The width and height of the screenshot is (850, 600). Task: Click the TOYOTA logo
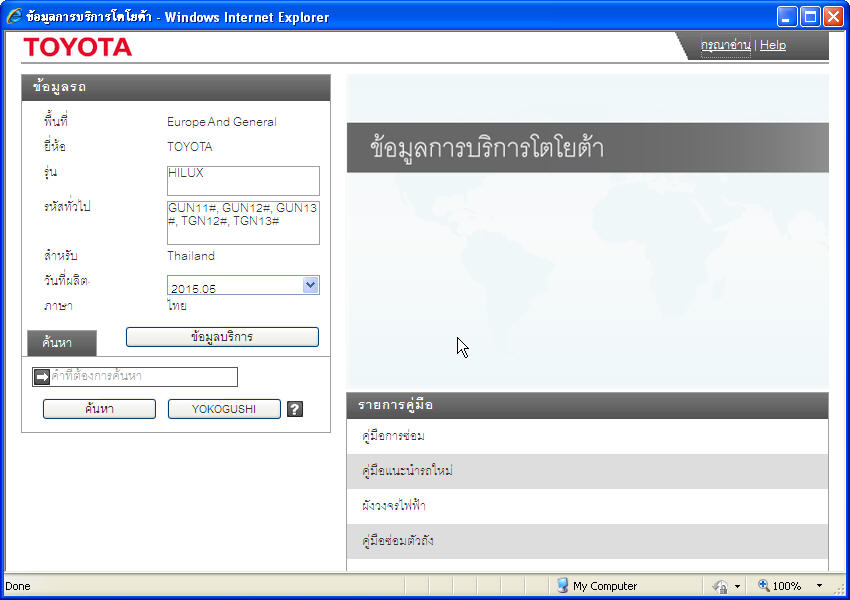(x=78, y=47)
